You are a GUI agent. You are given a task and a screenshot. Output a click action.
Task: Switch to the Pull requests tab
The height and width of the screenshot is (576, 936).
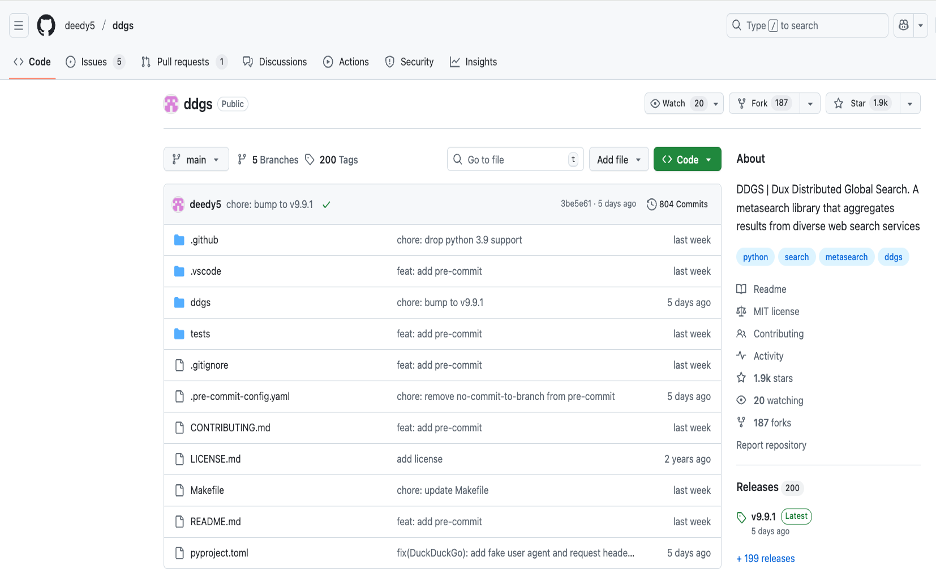click(183, 62)
